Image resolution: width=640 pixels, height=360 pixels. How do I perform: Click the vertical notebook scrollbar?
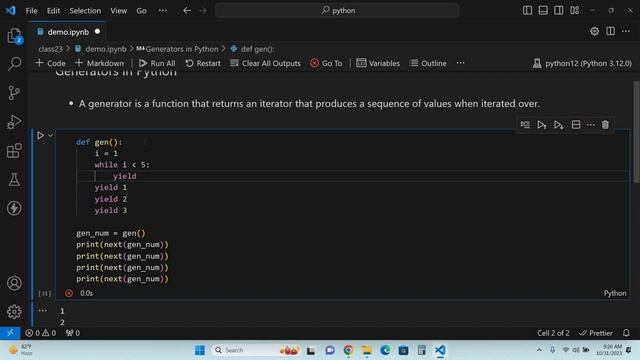point(636,132)
